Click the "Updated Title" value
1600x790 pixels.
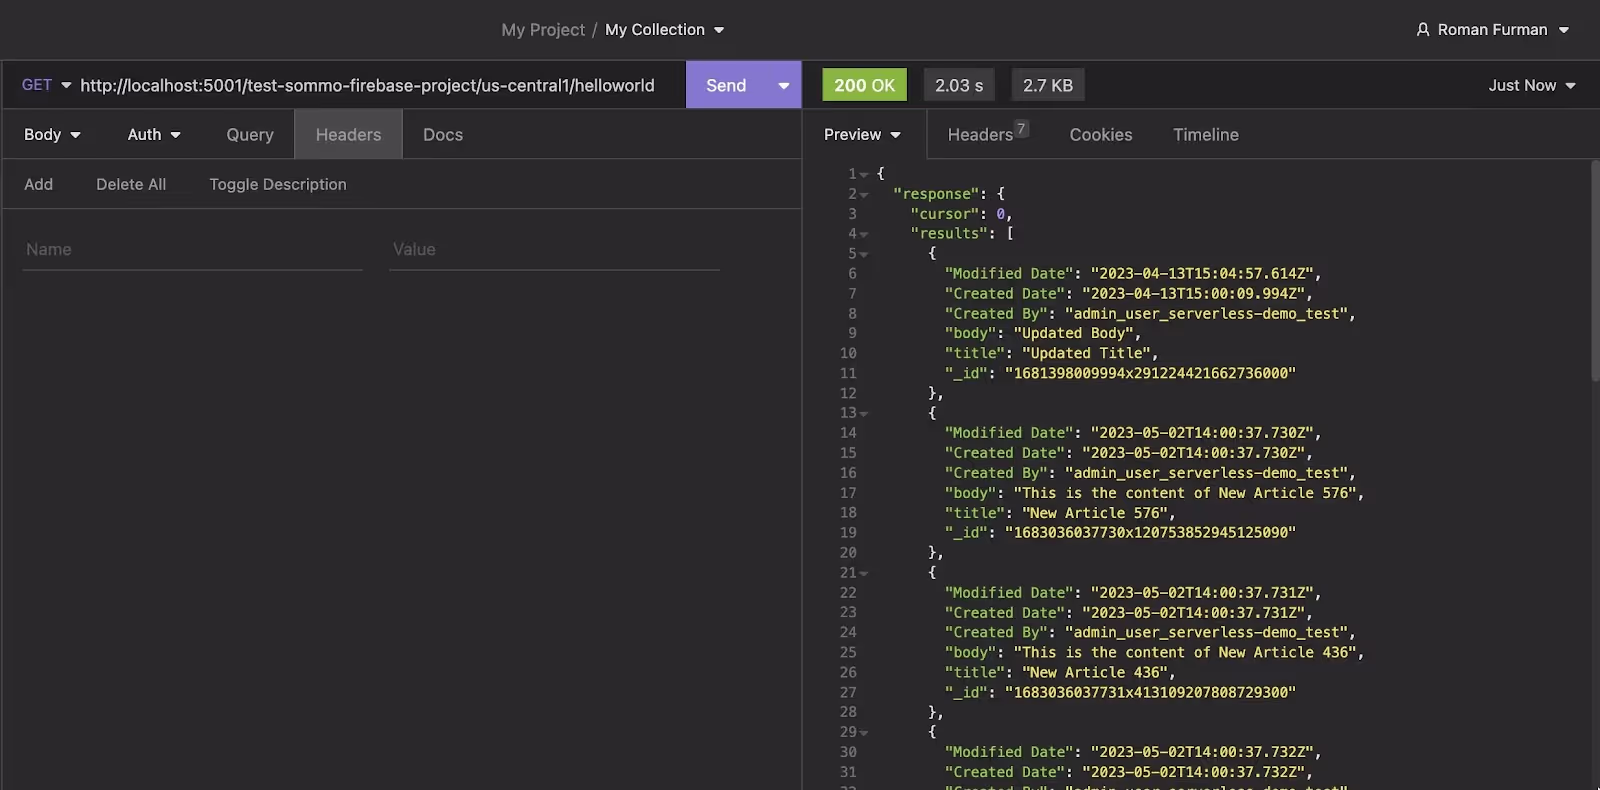[x=1088, y=353]
